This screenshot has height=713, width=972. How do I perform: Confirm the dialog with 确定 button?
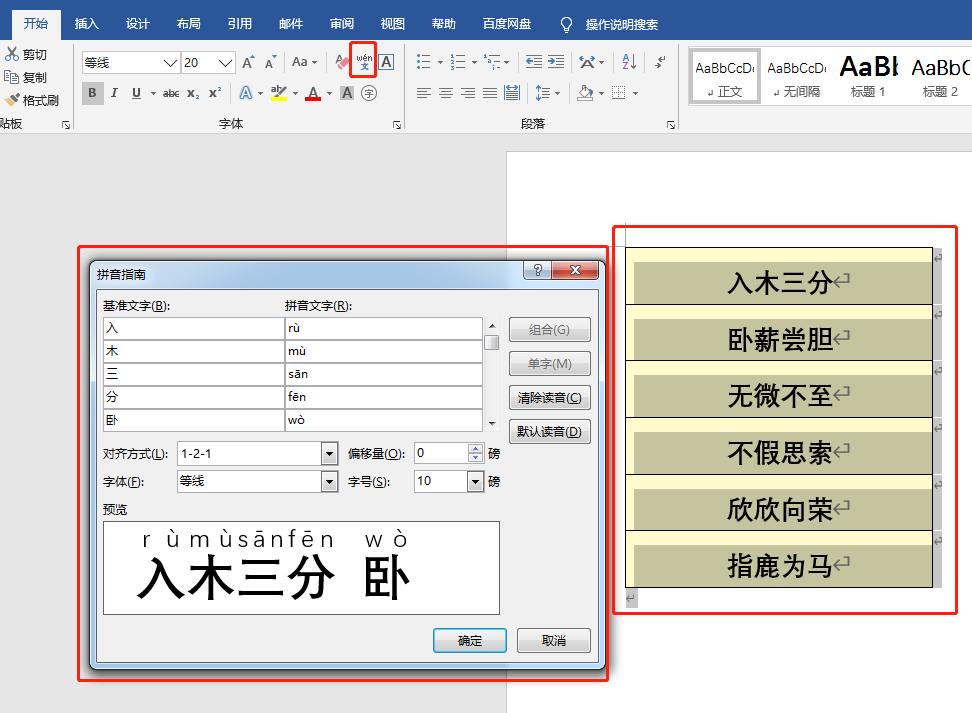469,640
